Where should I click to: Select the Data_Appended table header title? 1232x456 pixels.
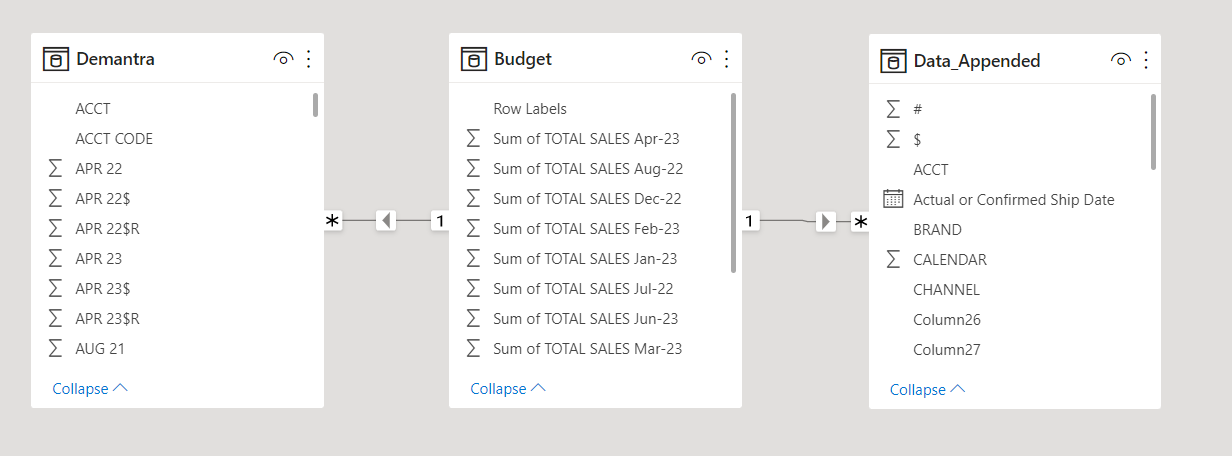coord(977,61)
